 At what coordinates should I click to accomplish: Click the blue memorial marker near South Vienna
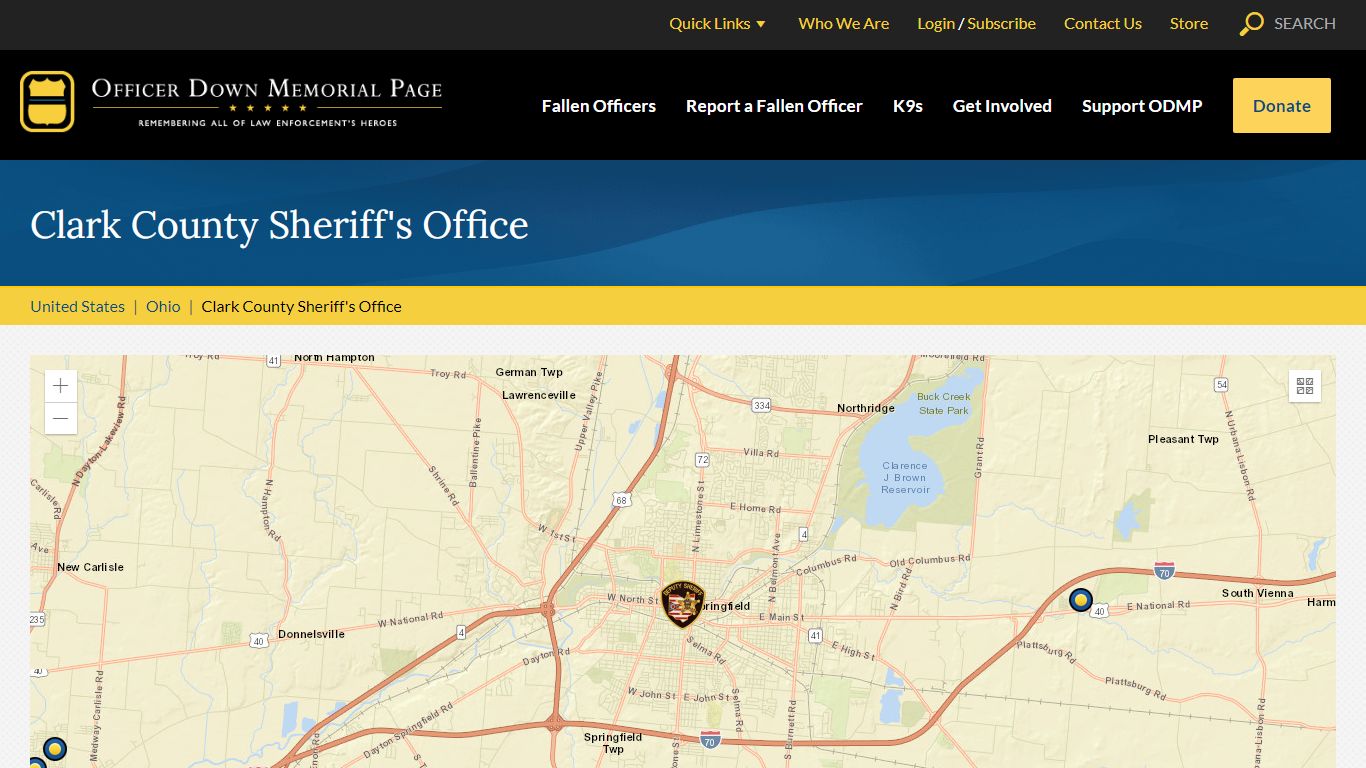[x=1081, y=600]
